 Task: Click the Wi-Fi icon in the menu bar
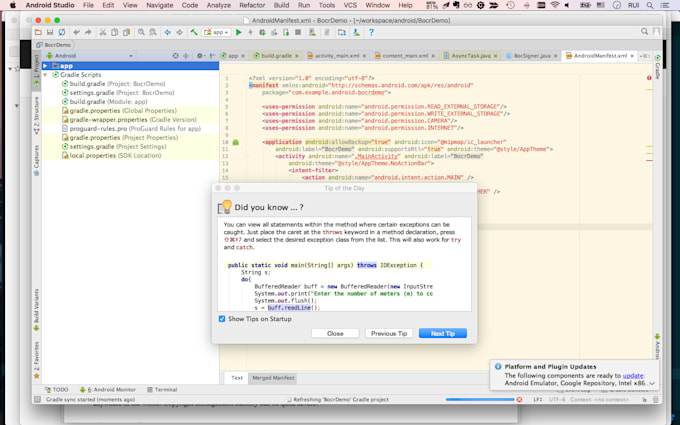tap(554, 5)
